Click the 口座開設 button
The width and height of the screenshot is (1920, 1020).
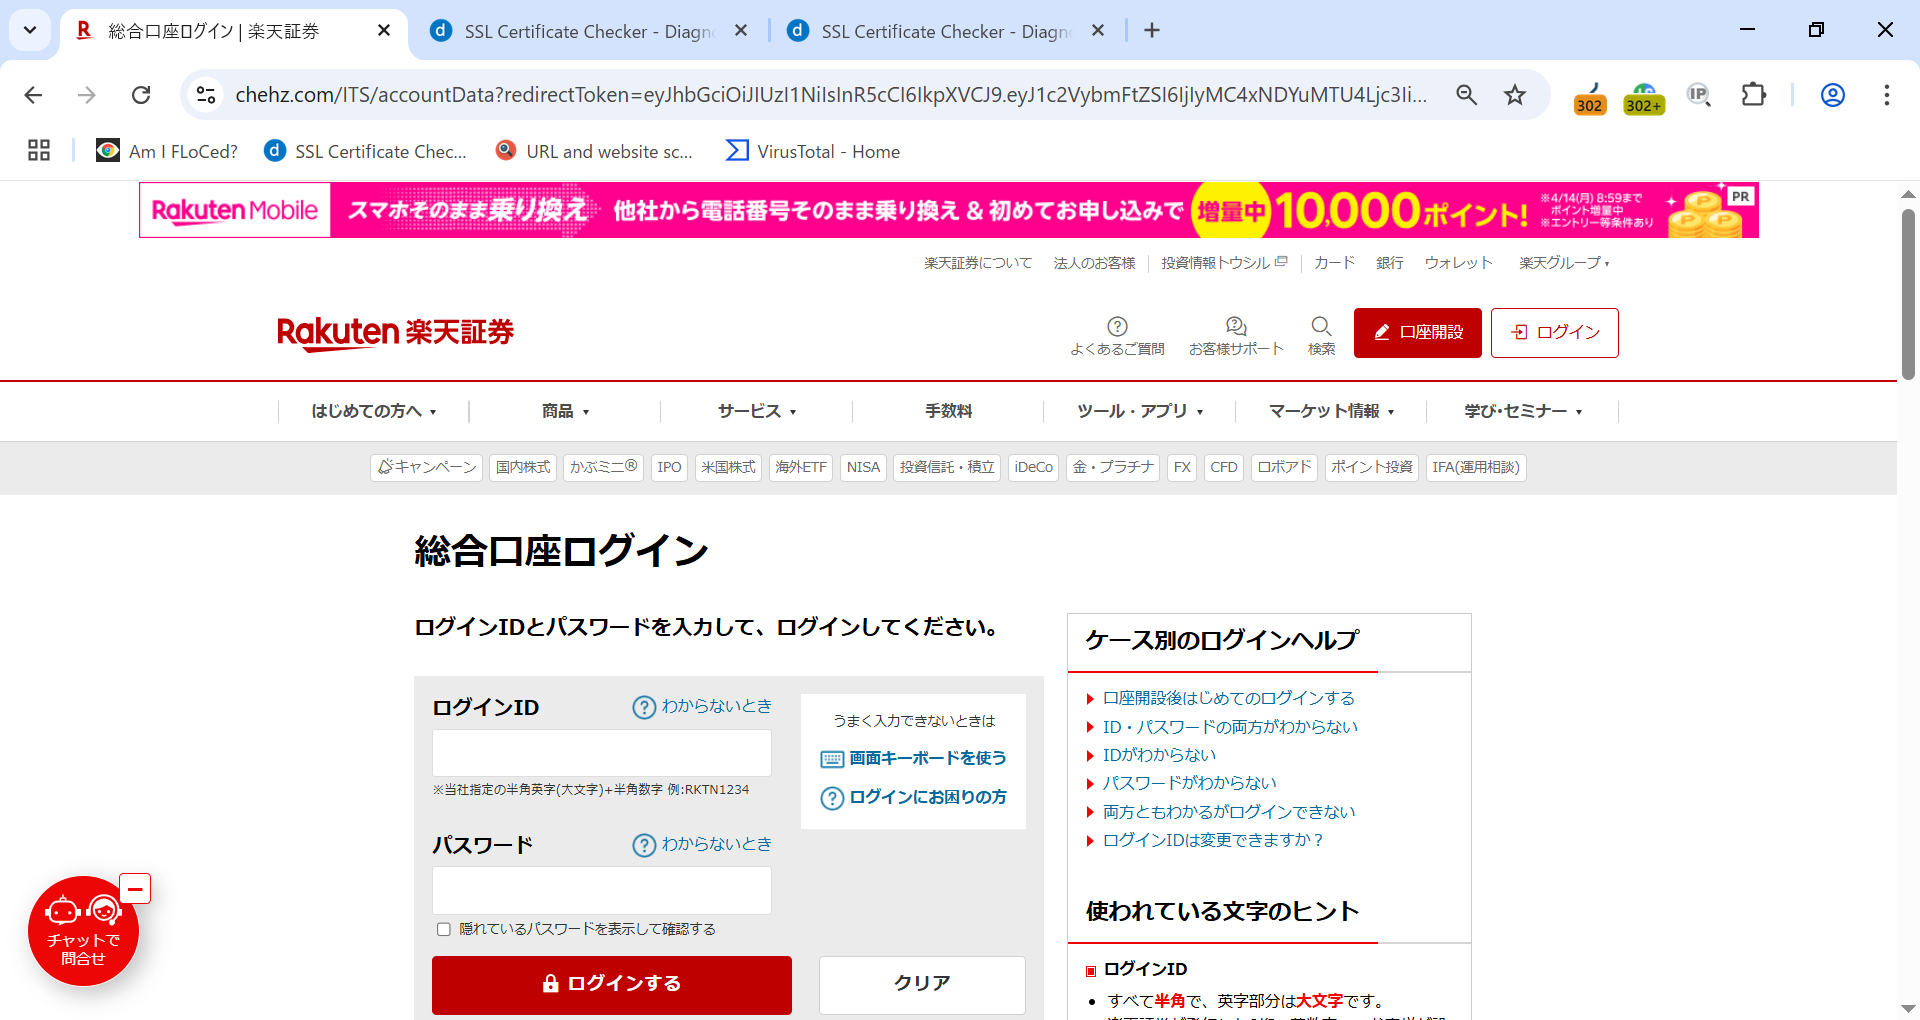pyautogui.click(x=1418, y=333)
